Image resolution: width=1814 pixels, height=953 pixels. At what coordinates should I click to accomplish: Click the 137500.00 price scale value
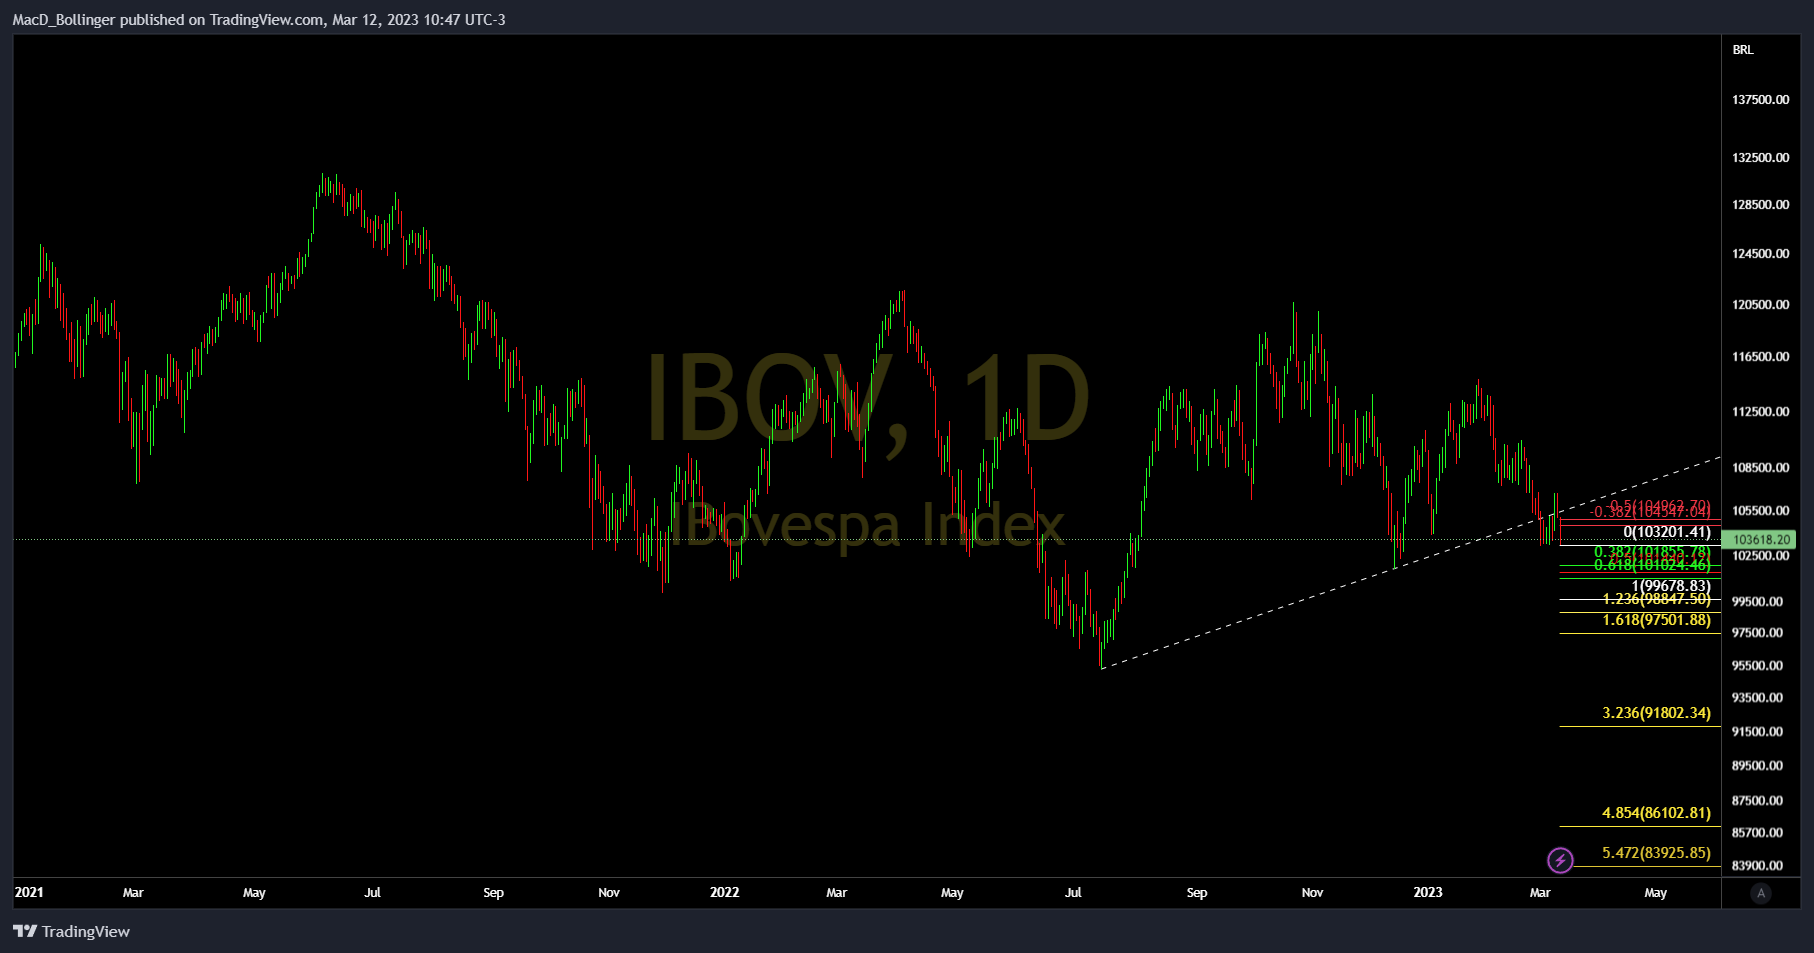coord(1761,100)
